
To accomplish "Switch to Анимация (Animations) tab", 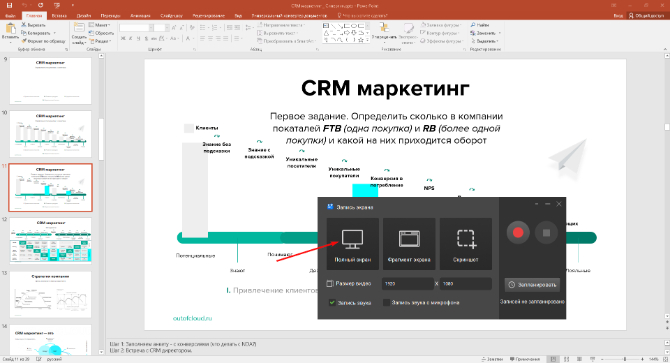I will tap(140, 15).
